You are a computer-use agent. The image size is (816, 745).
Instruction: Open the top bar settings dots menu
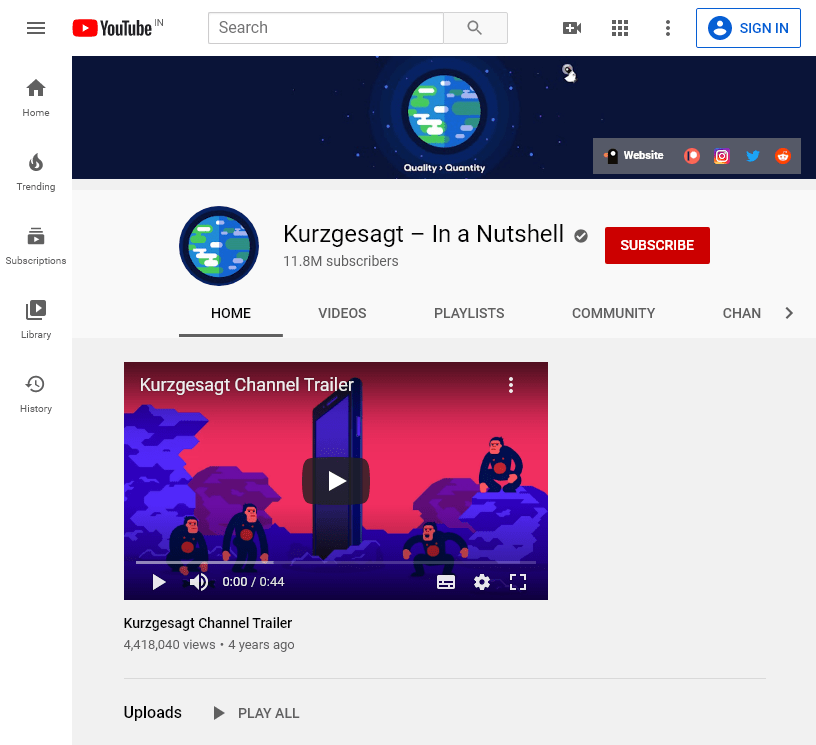[668, 28]
